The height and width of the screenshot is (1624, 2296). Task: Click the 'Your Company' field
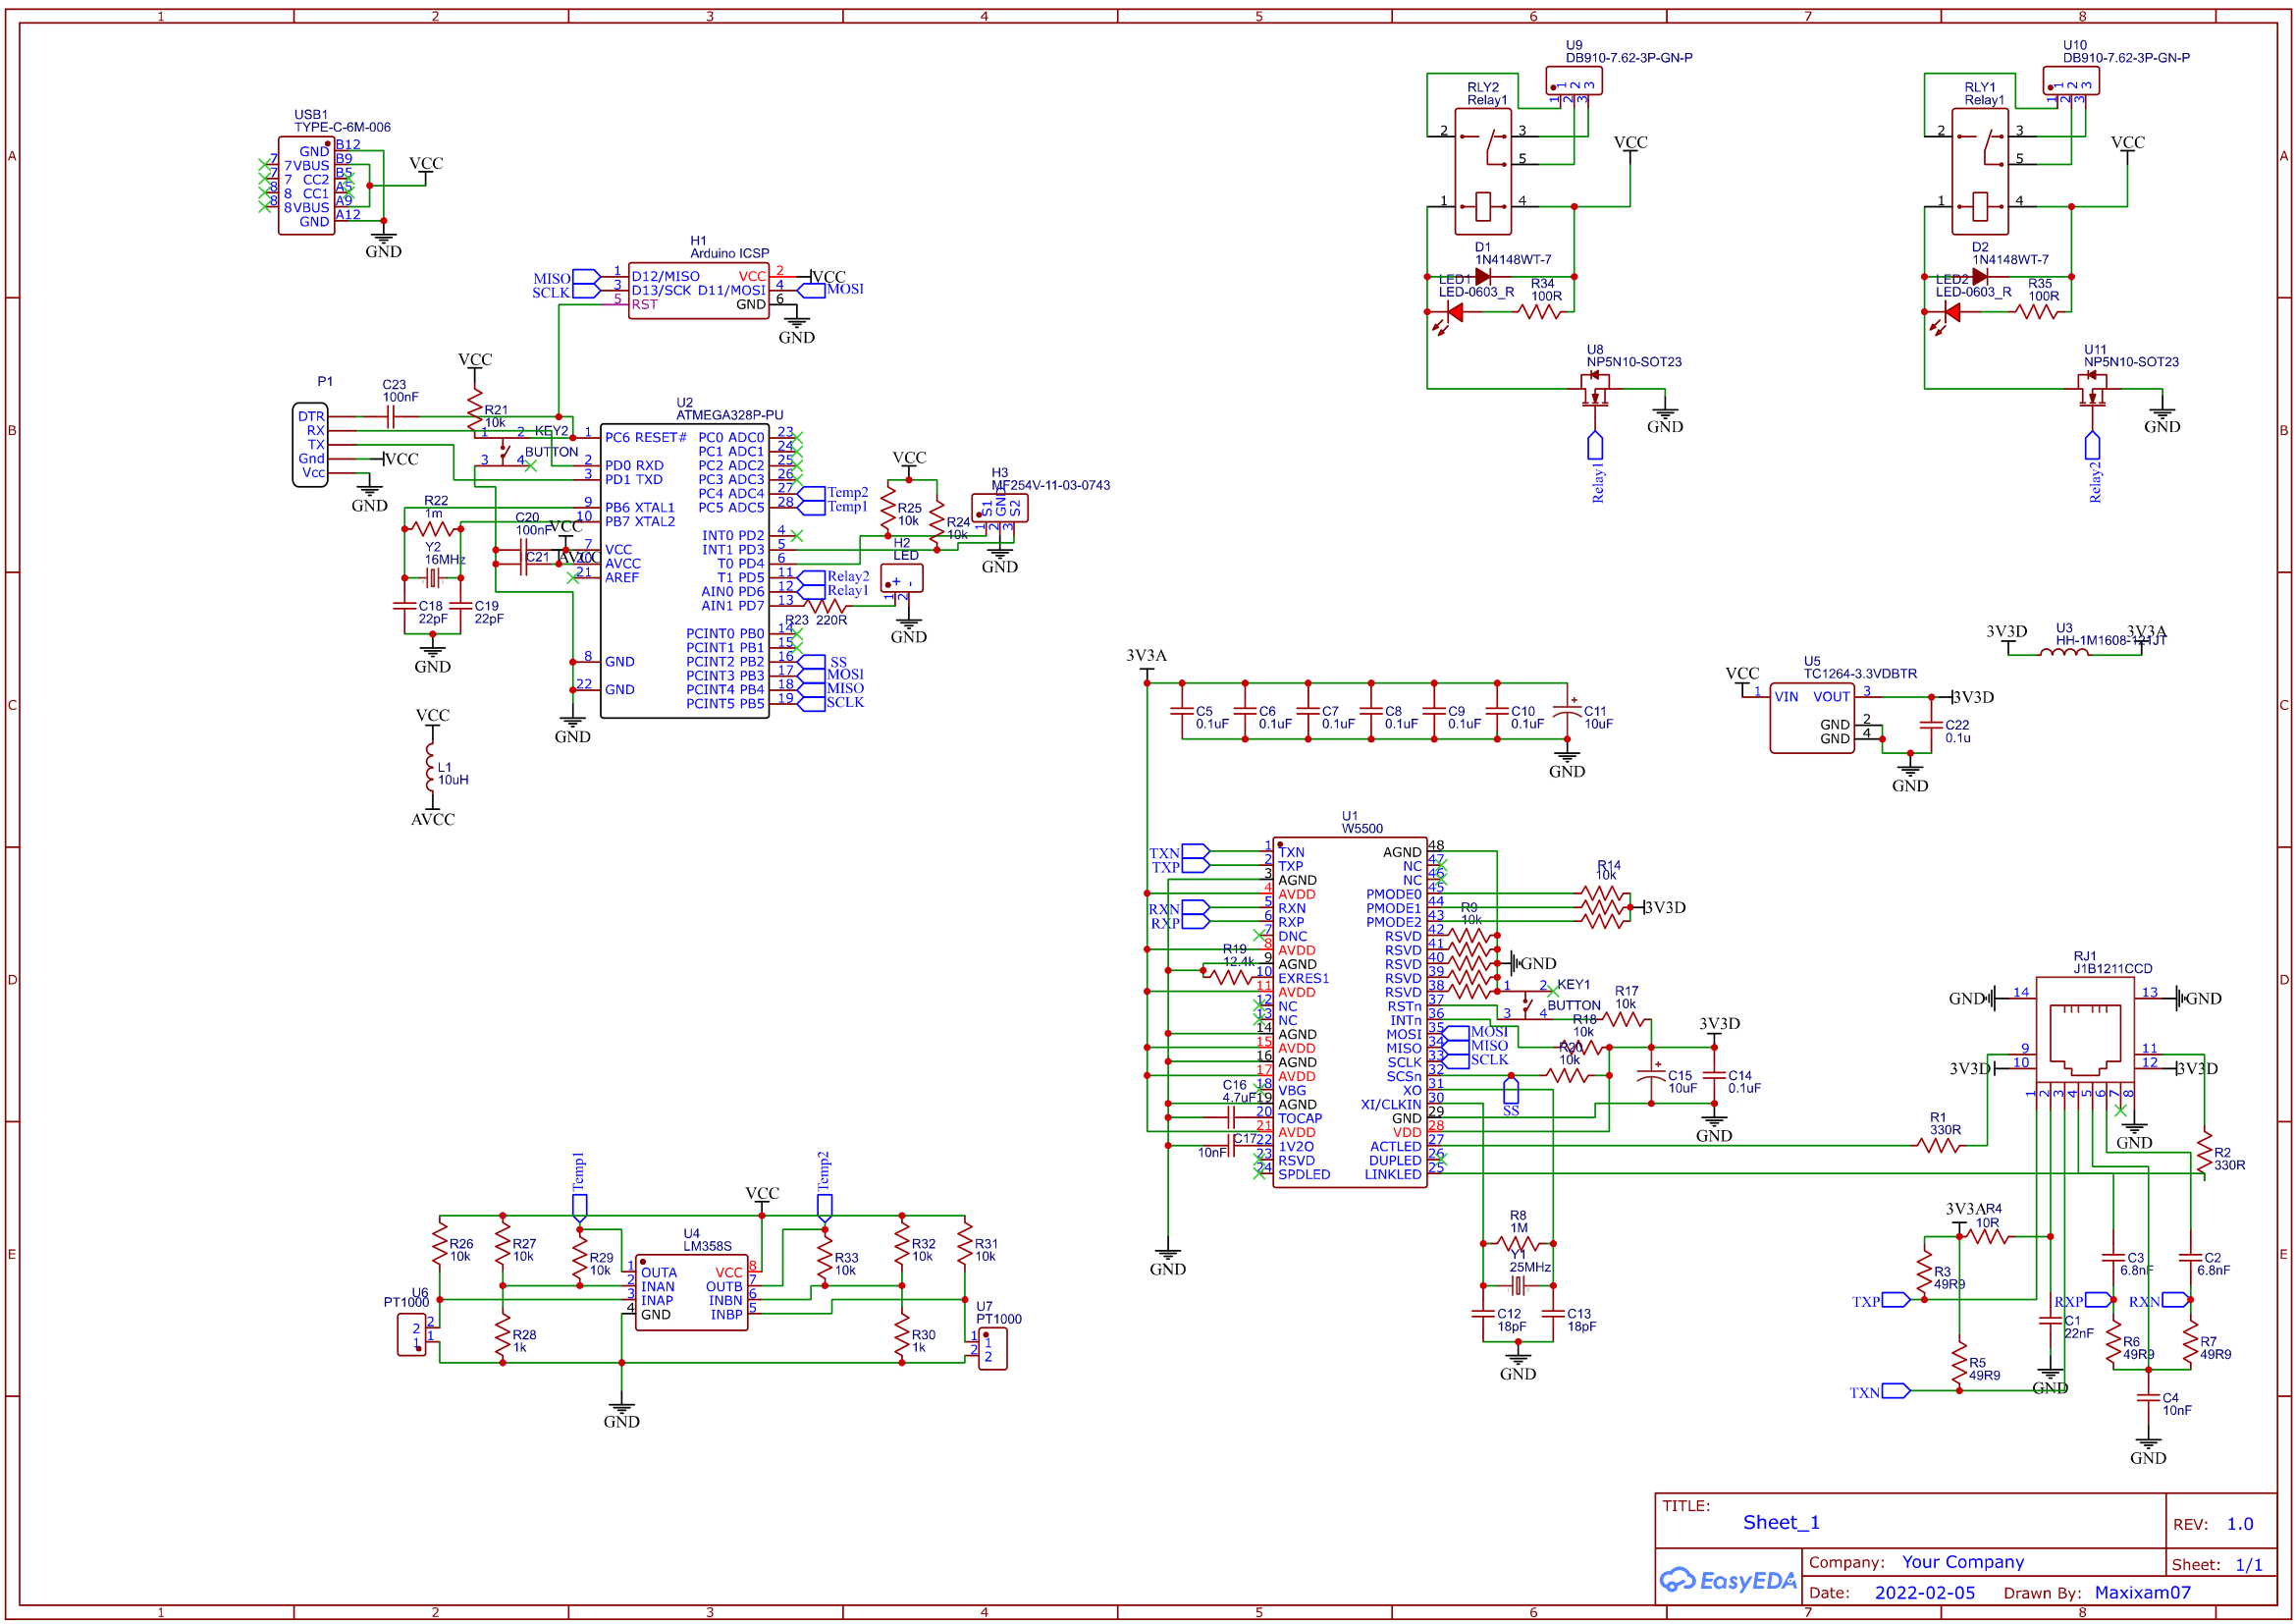point(1962,1562)
